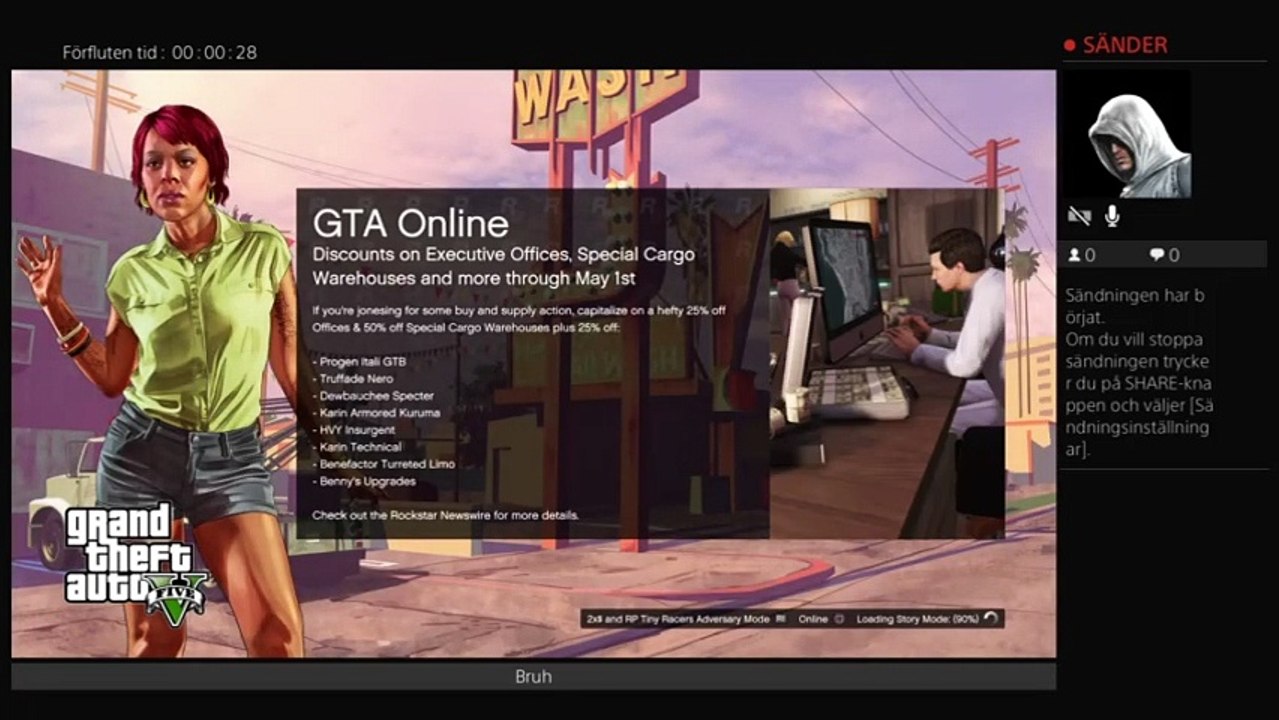Click the microphone icon under the avatar

coord(1111,216)
